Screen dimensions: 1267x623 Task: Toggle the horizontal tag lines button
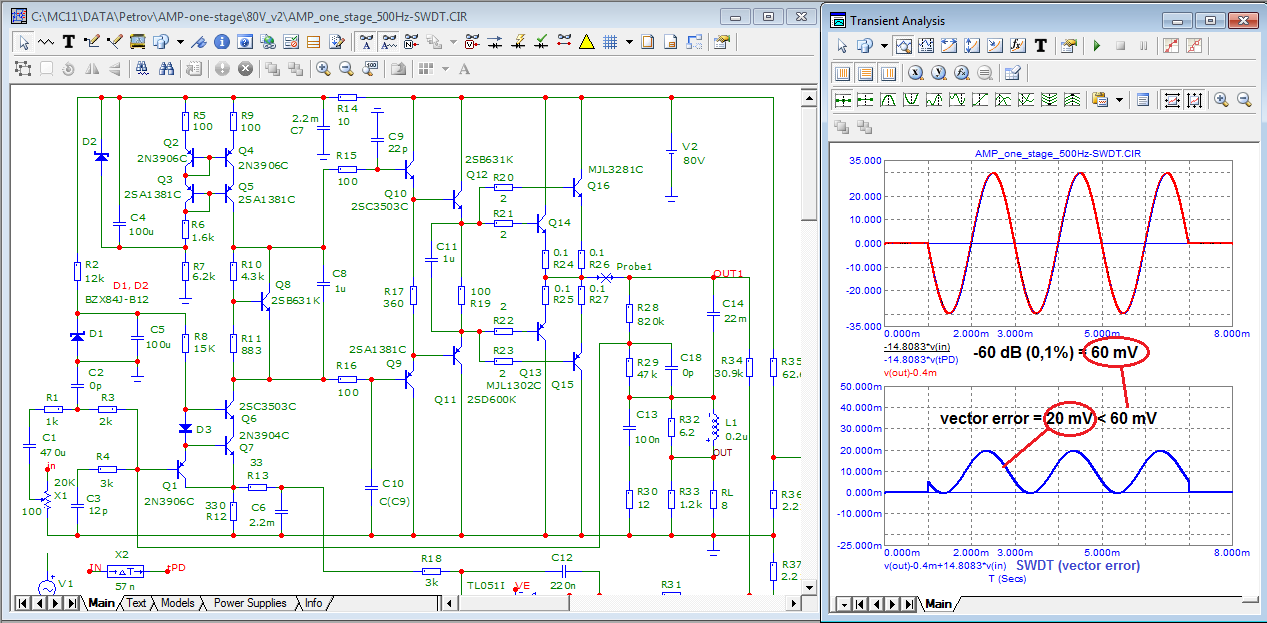(865, 73)
